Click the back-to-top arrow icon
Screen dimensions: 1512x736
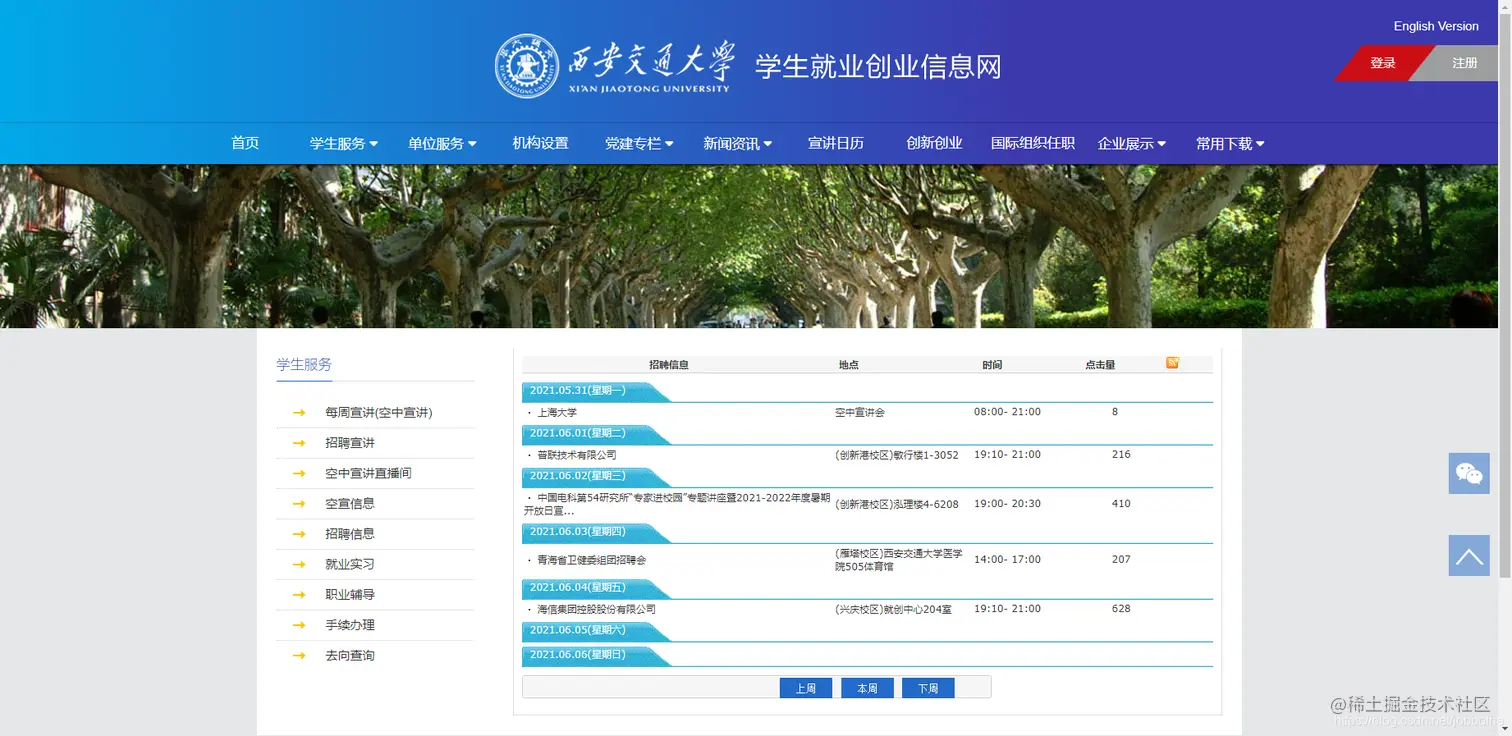tap(1468, 555)
